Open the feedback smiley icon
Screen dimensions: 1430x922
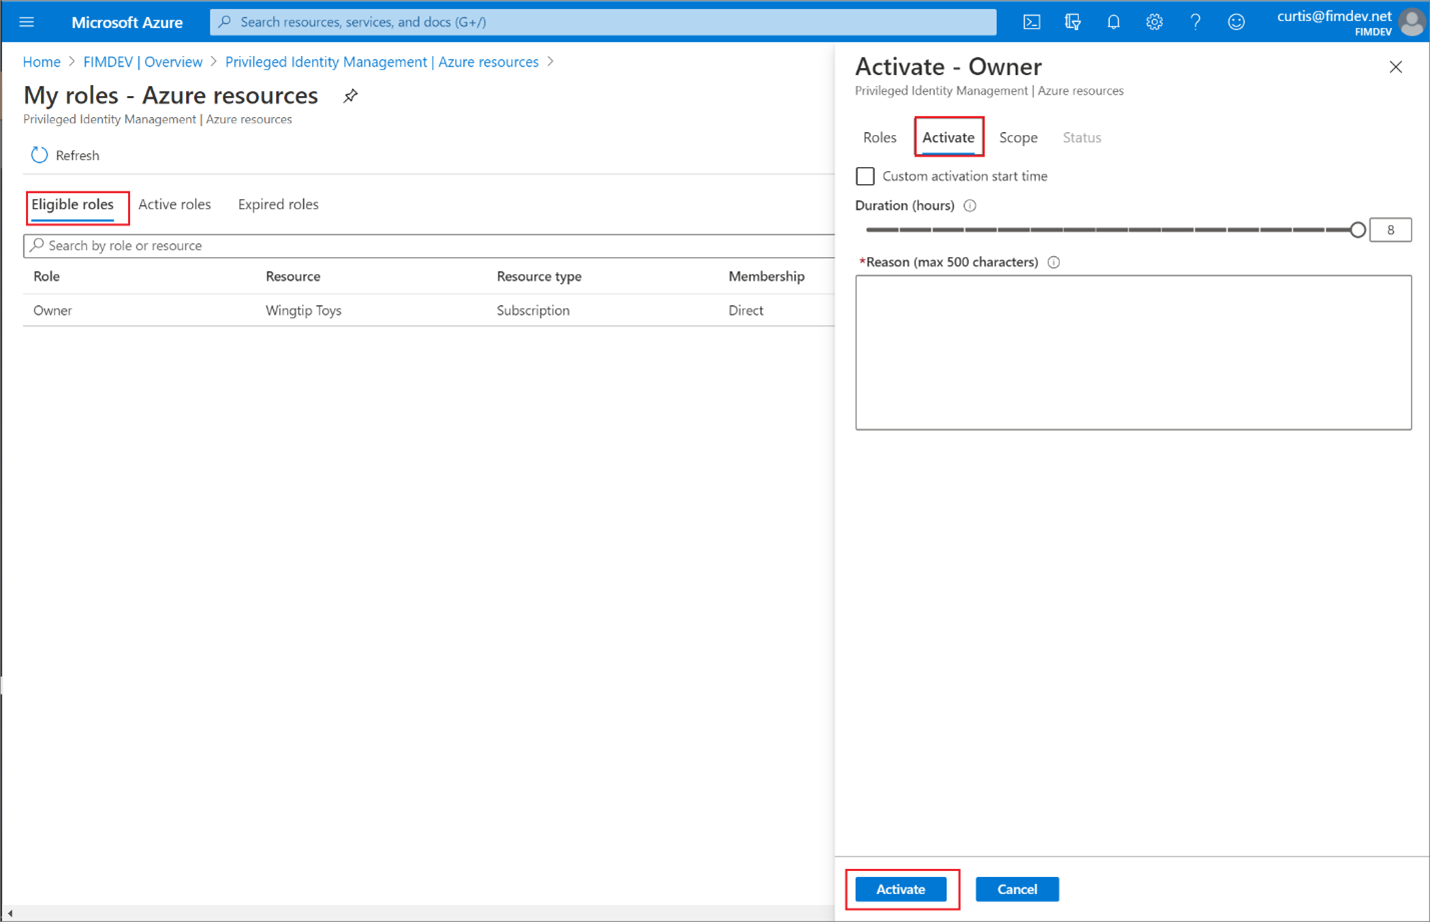point(1236,22)
